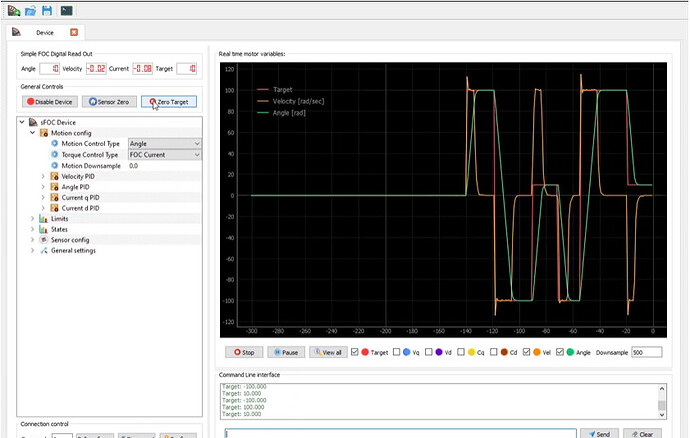Click the red Target color dot
The height and width of the screenshot is (438, 690).
[x=365, y=352]
